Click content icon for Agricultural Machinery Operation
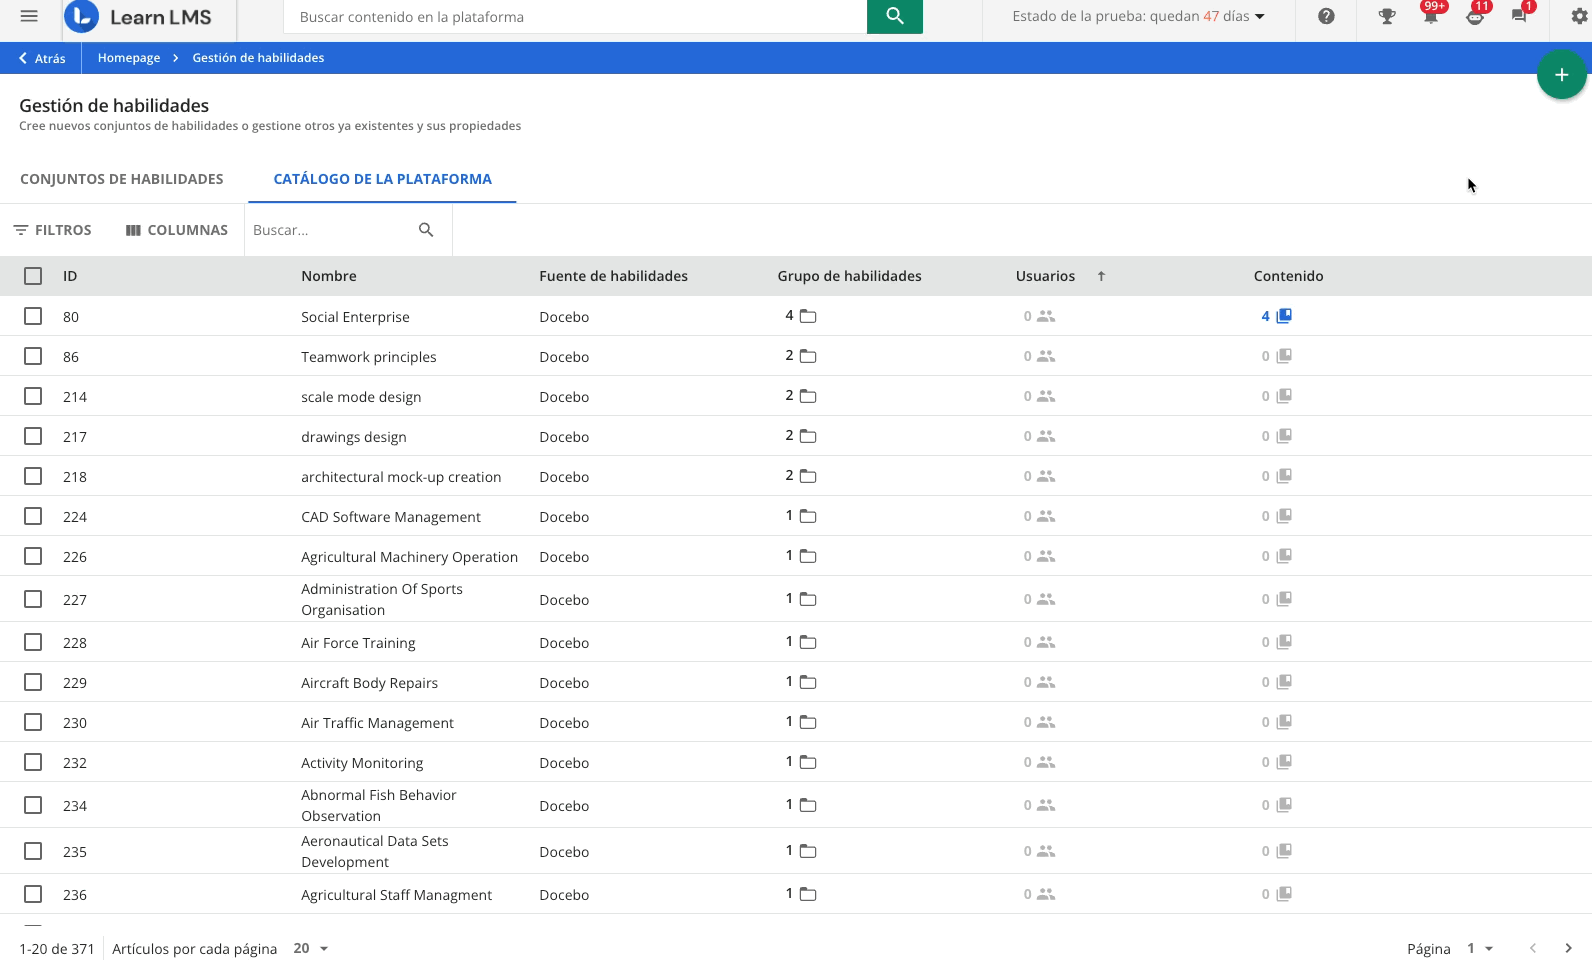1592x962 pixels. point(1285,556)
